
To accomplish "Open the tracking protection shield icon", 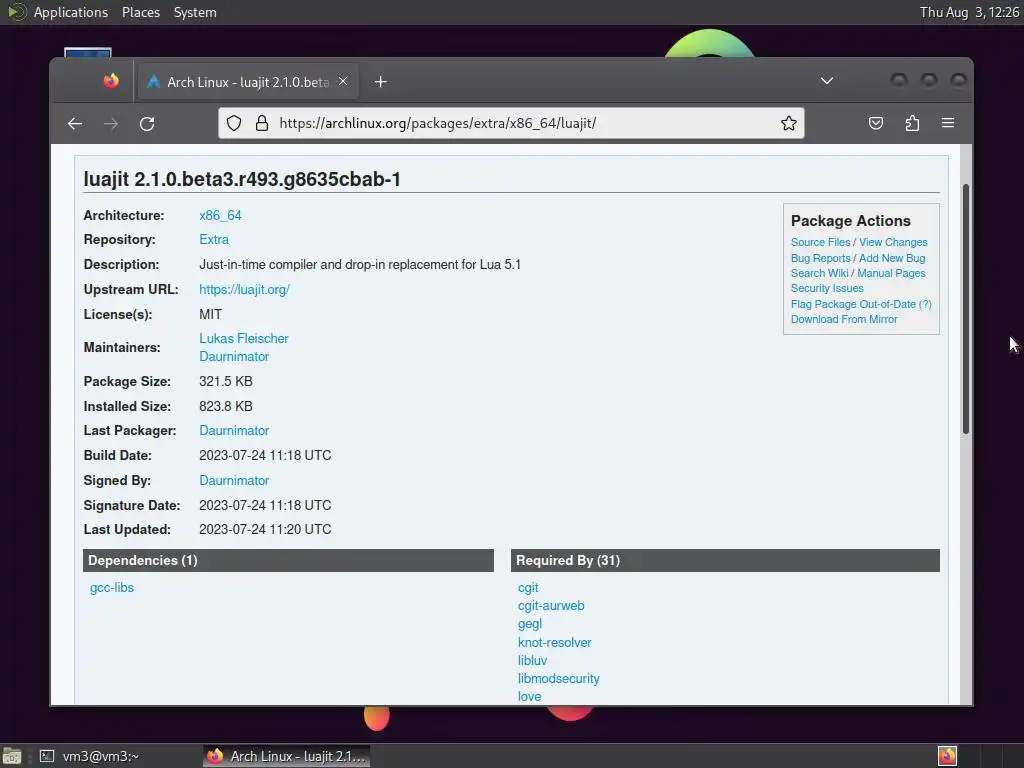I will 234,123.
